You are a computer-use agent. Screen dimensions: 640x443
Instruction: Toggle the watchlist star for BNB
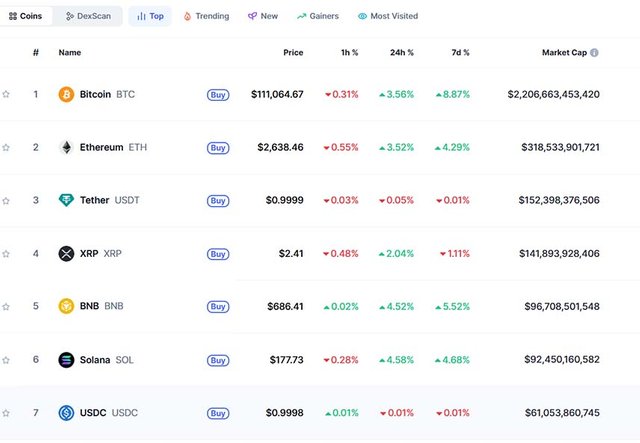6,307
